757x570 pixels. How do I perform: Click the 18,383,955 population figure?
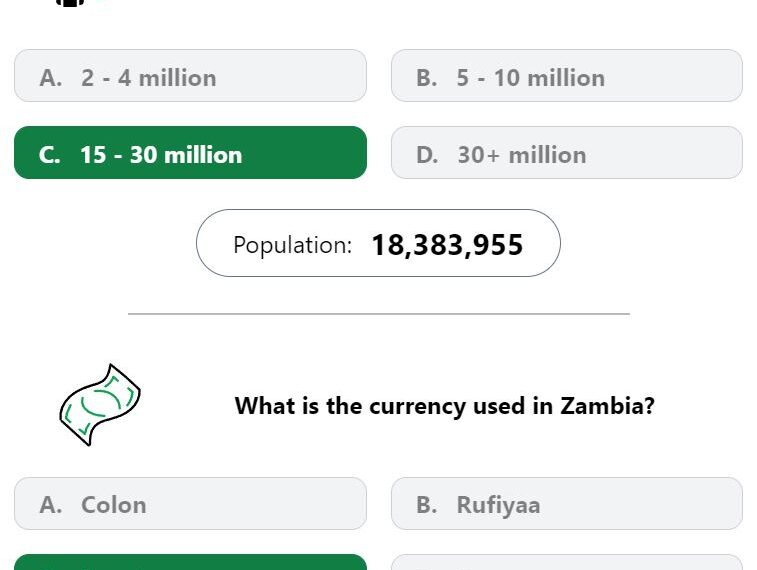tap(447, 245)
